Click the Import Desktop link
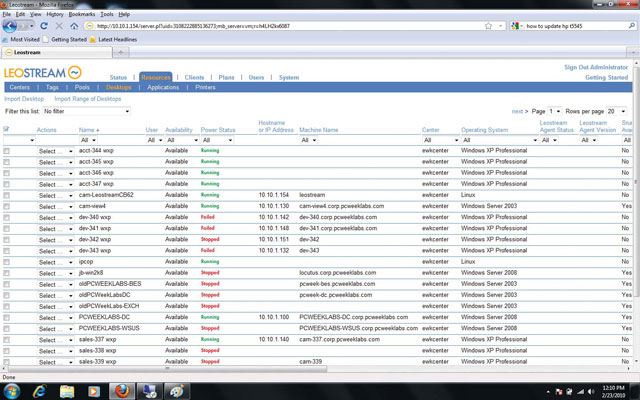This screenshot has height=400, width=640. pyautogui.click(x=24, y=99)
